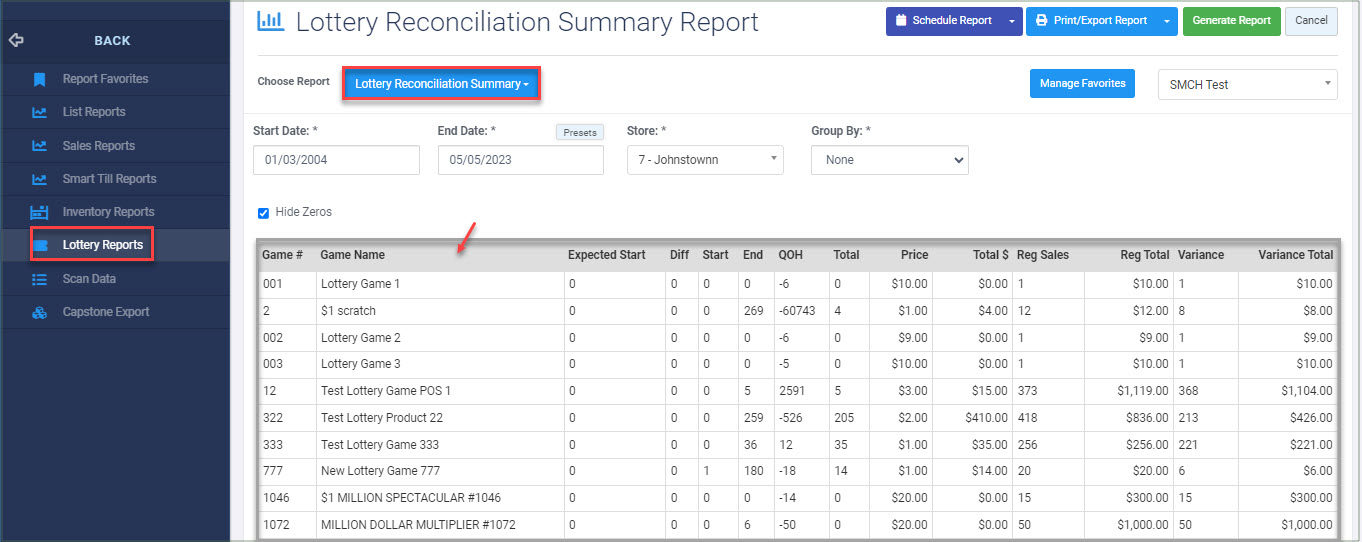This screenshot has width=1362, height=542.
Task: Click the back arrow icon in sidebar
Action: 15,41
